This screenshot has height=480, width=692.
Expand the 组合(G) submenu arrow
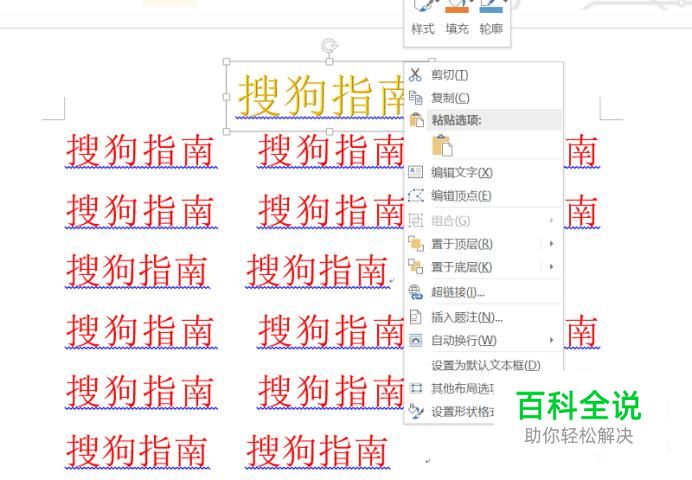click(552, 220)
